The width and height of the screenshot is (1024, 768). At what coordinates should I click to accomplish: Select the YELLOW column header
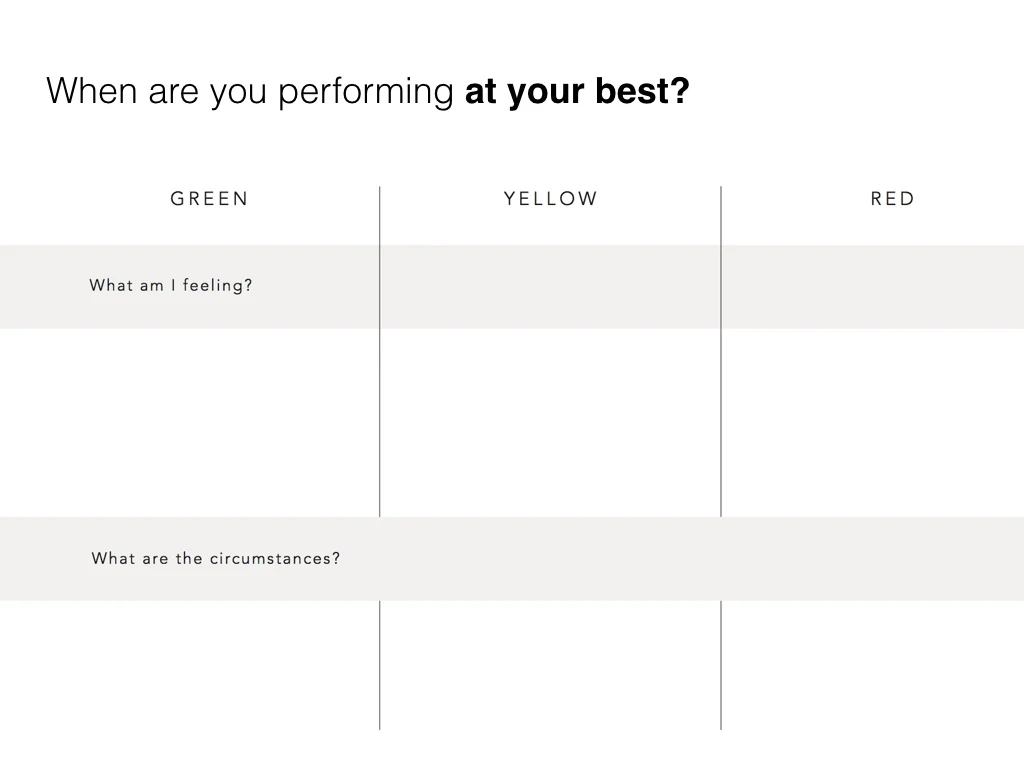551,199
